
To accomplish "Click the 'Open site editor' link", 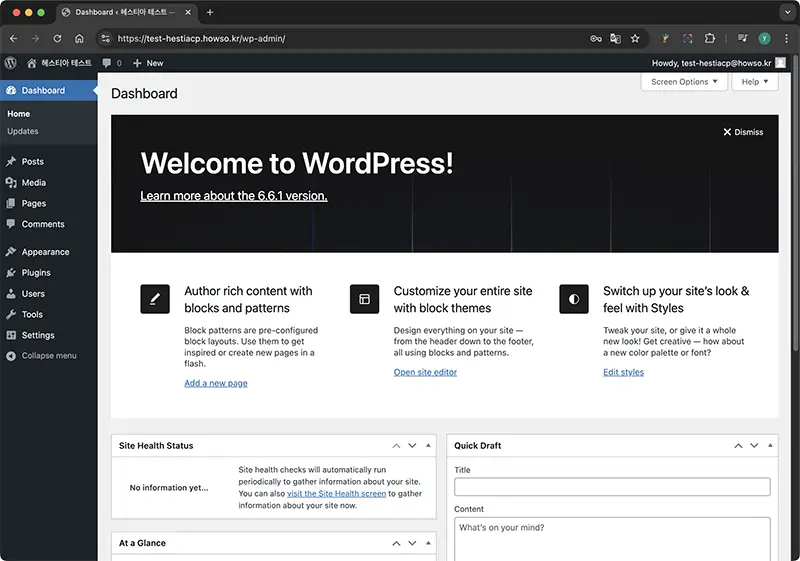I will [425, 372].
